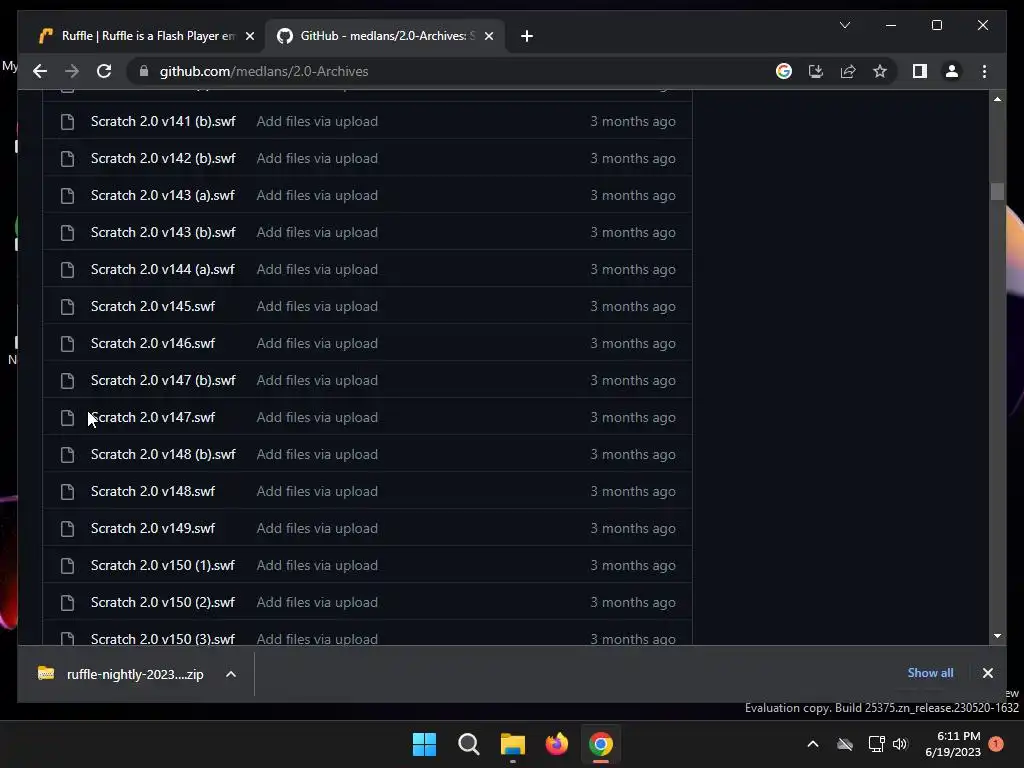Click the address bar URL field
1024x768 pixels.
click(451, 71)
